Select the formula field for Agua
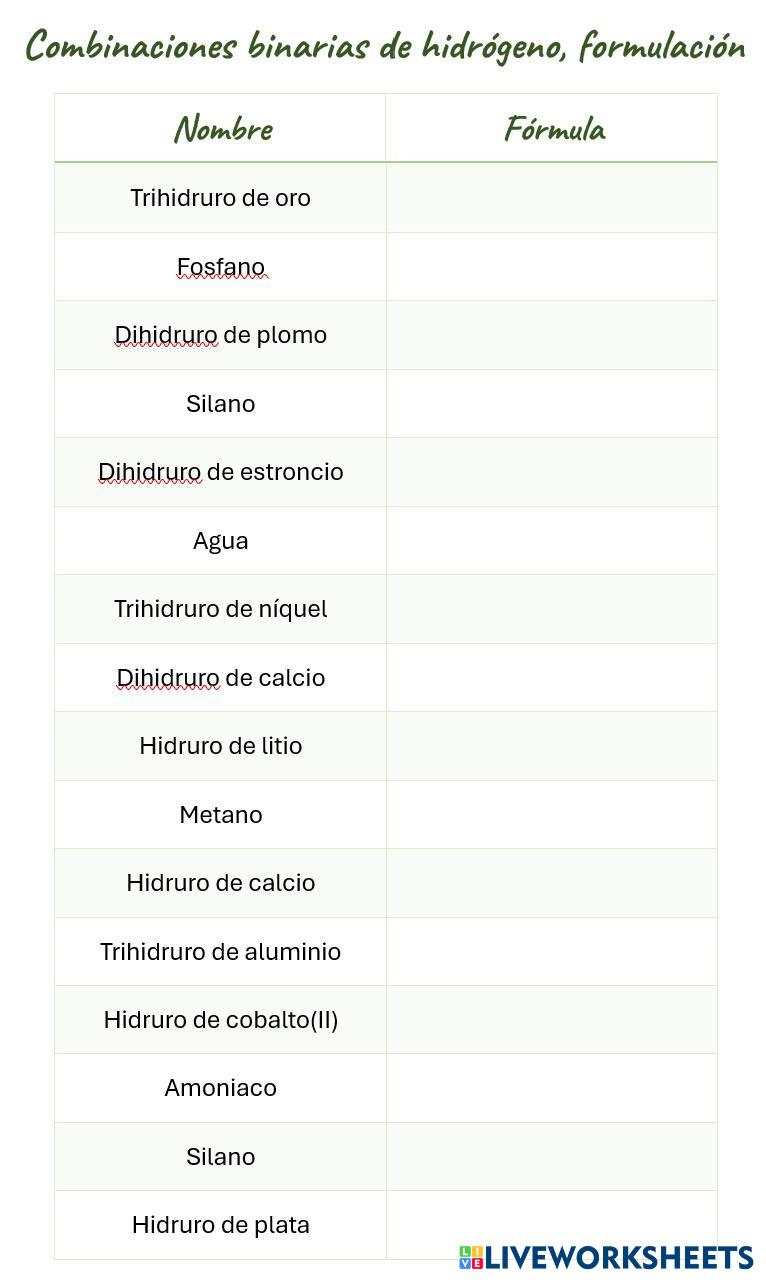The width and height of the screenshot is (766, 1282). [x=552, y=541]
